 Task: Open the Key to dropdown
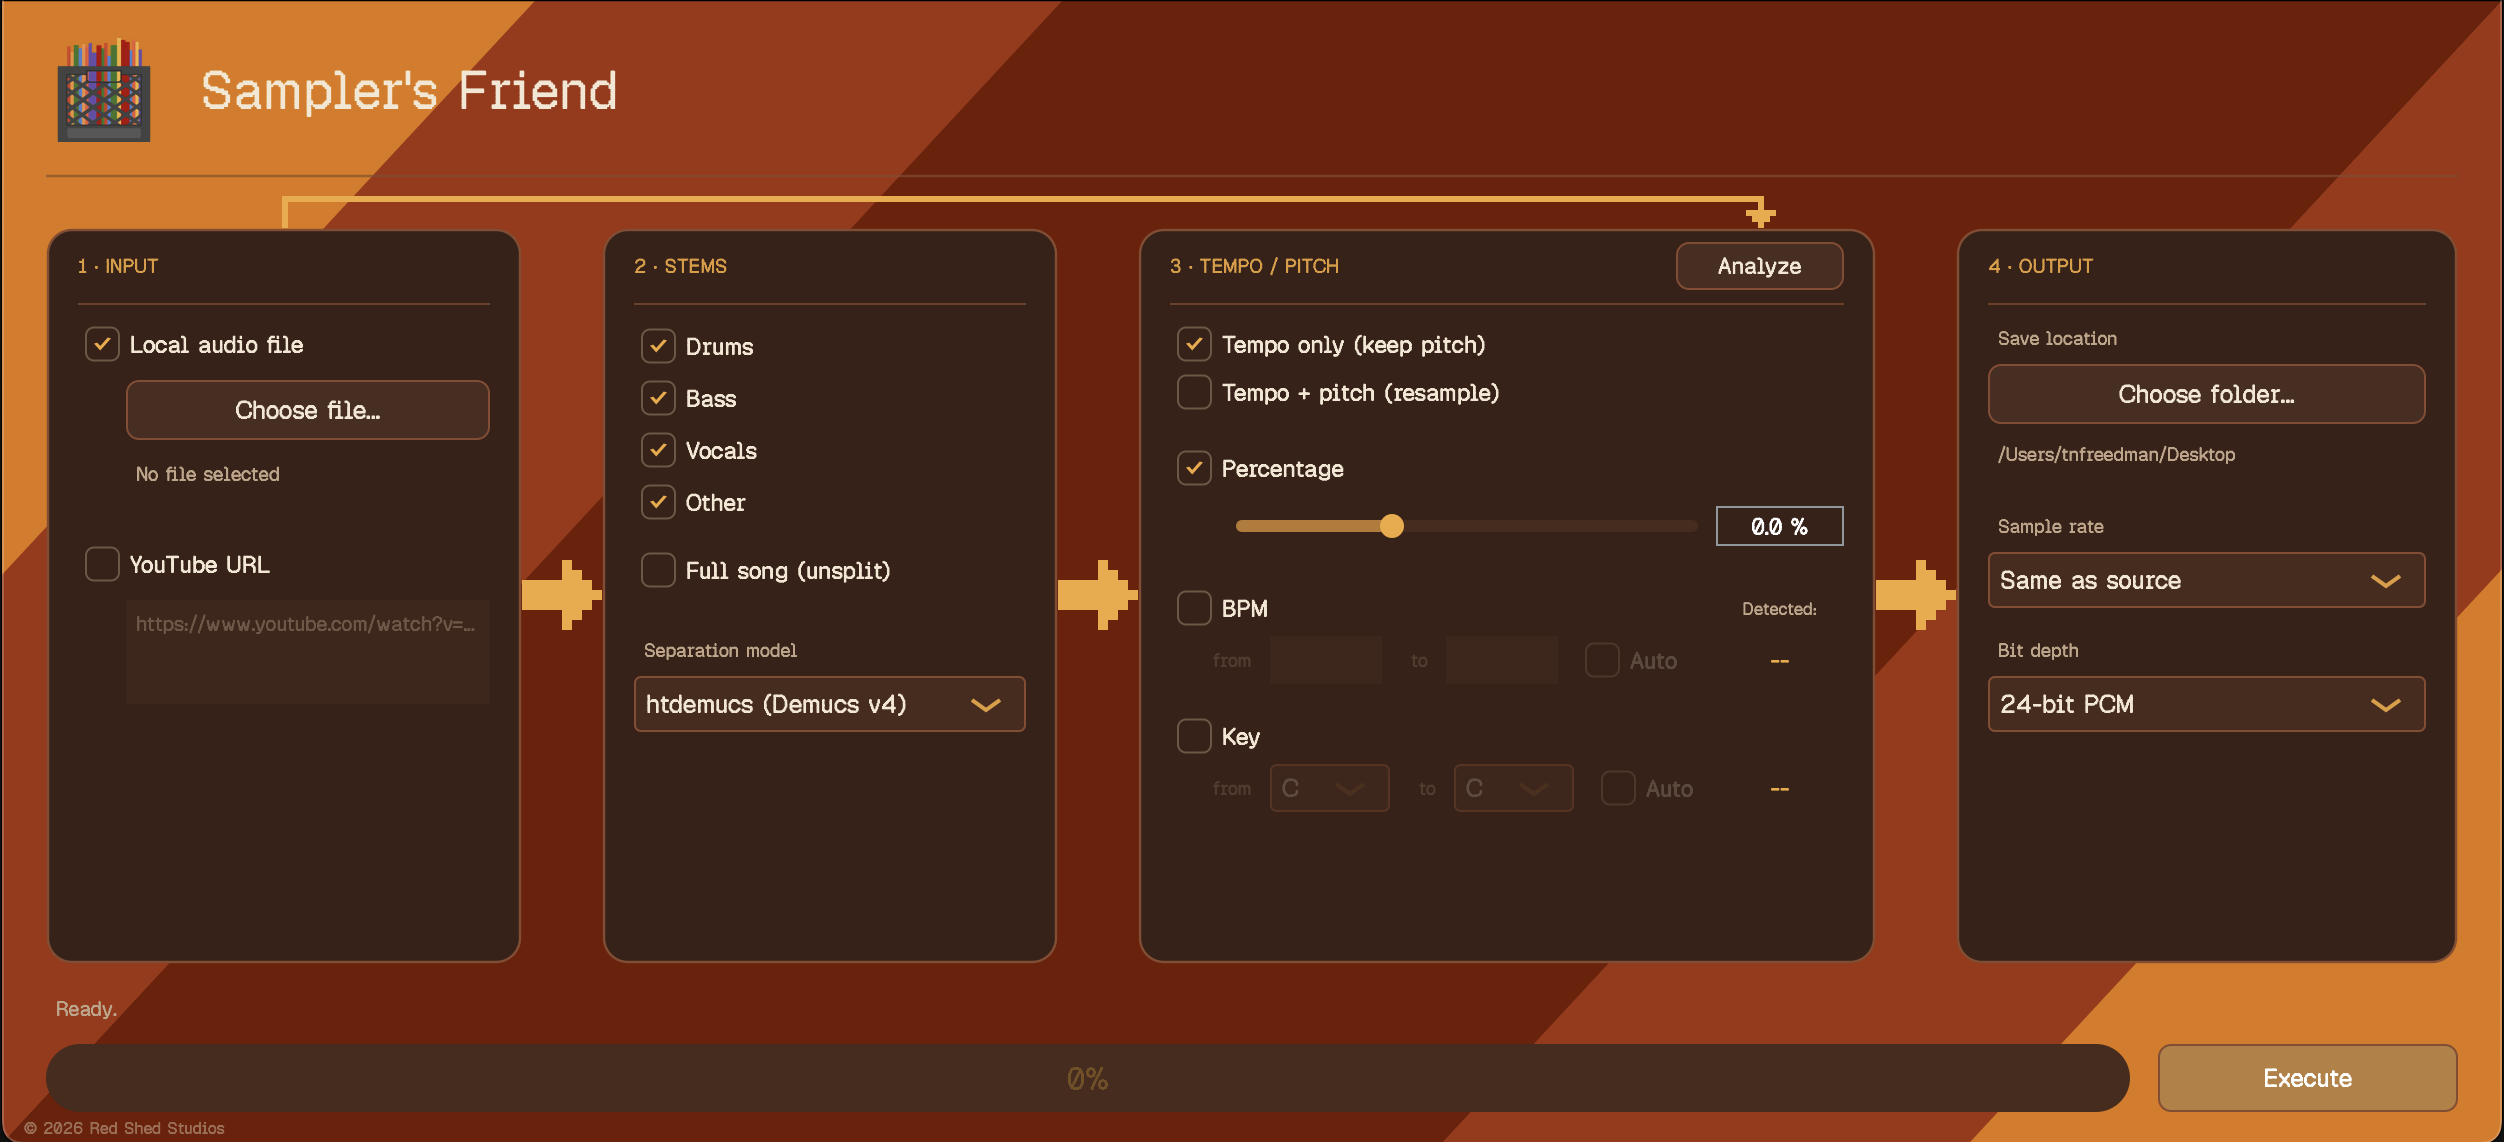[1513, 788]
